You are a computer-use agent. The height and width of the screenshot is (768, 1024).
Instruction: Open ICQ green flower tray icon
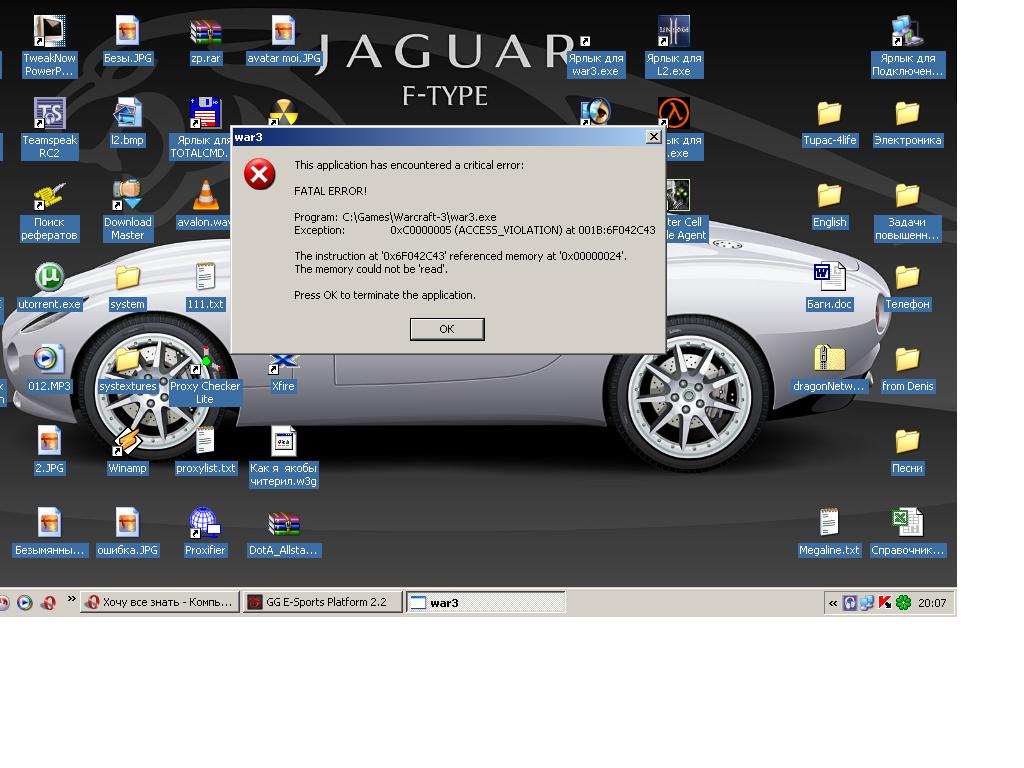click(903, 603)
